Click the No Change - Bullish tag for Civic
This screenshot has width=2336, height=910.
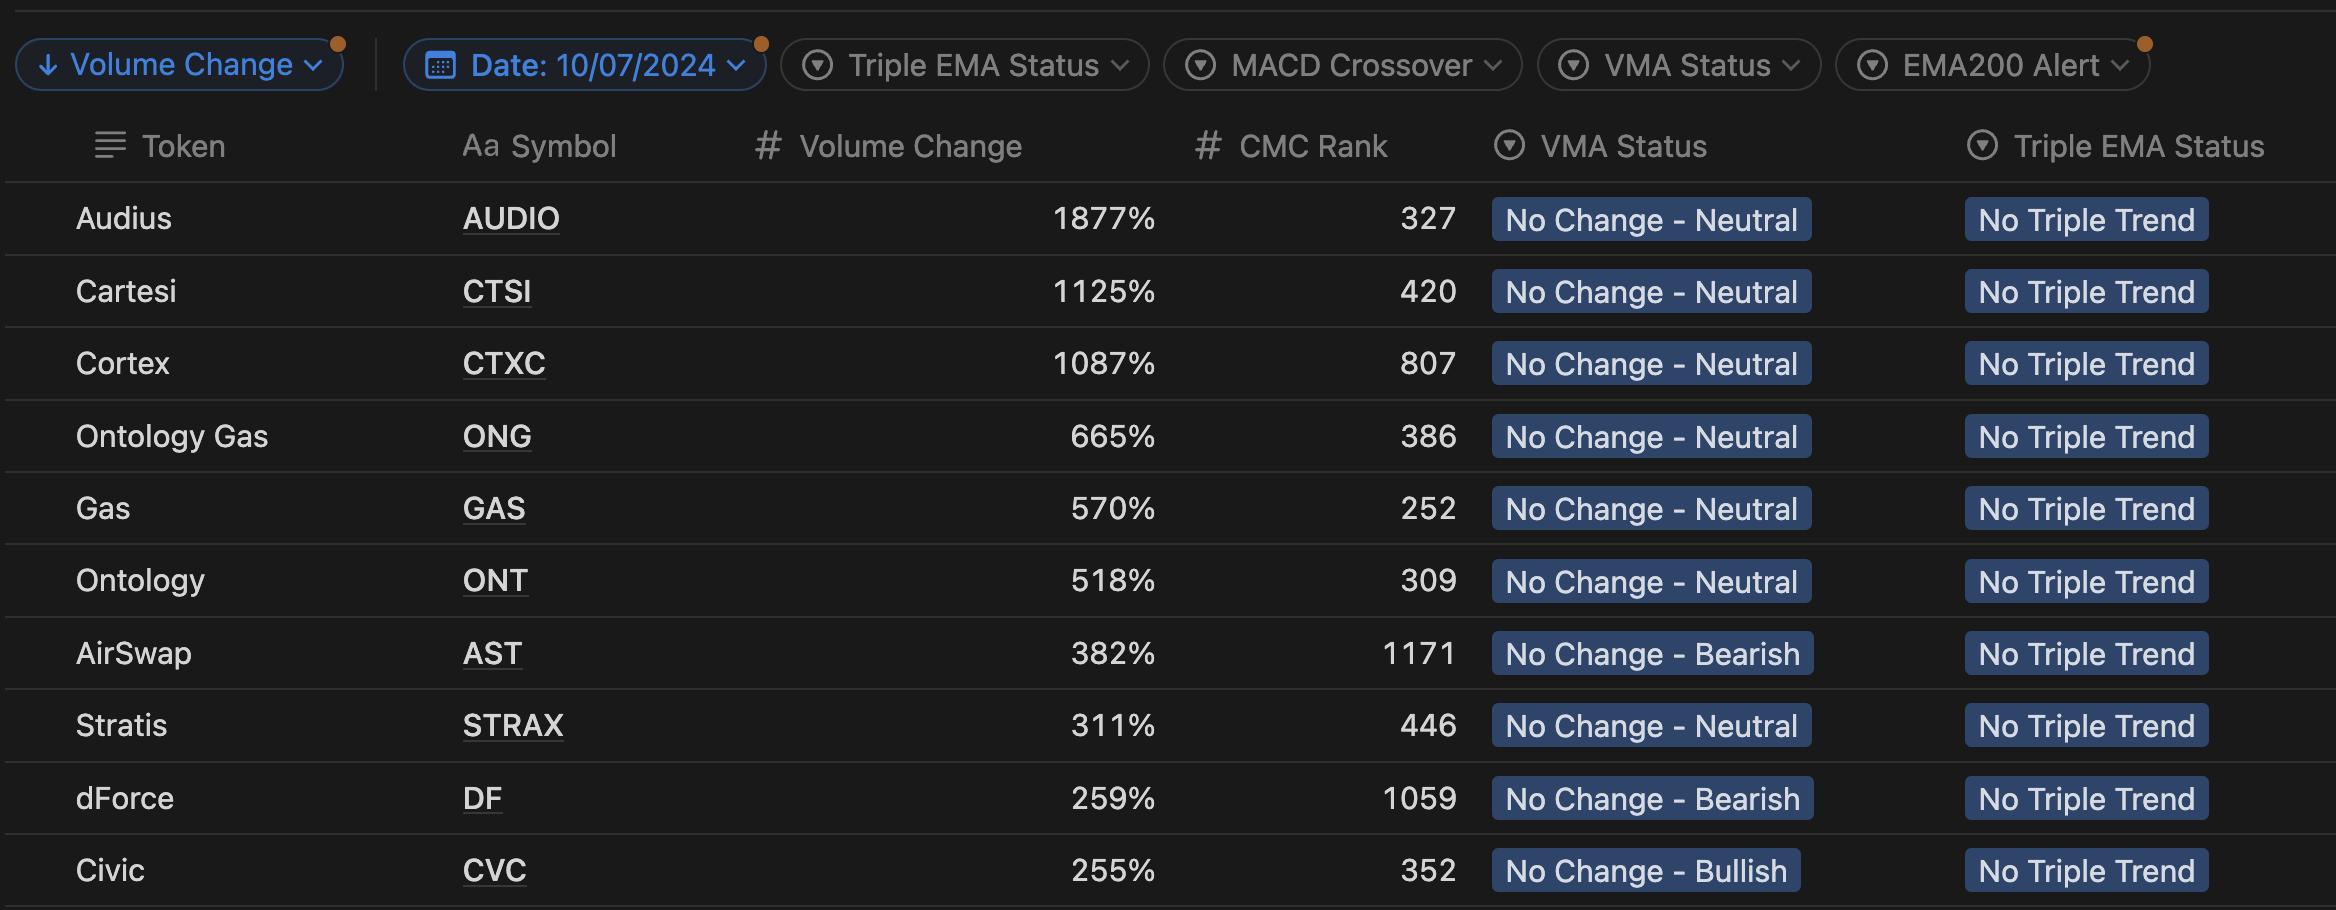[1646, 871]
